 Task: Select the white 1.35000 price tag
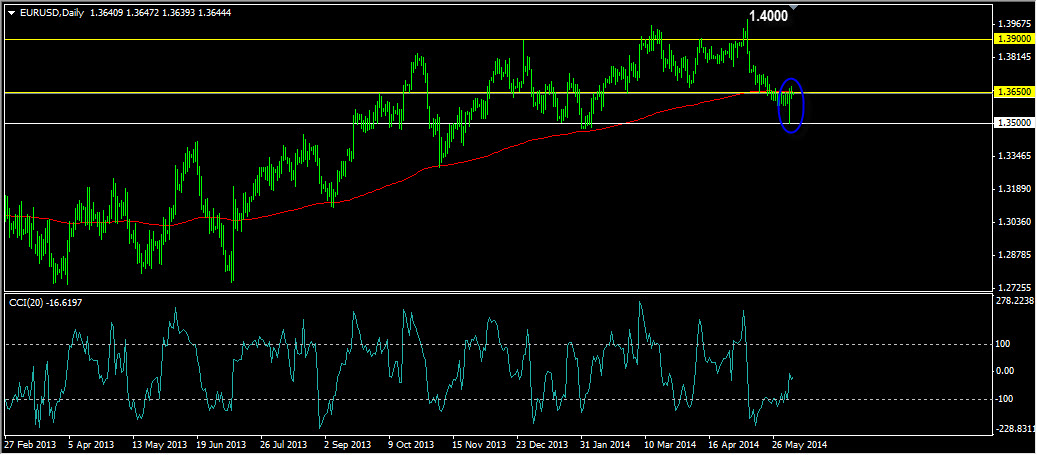(x=1015, y=123)
